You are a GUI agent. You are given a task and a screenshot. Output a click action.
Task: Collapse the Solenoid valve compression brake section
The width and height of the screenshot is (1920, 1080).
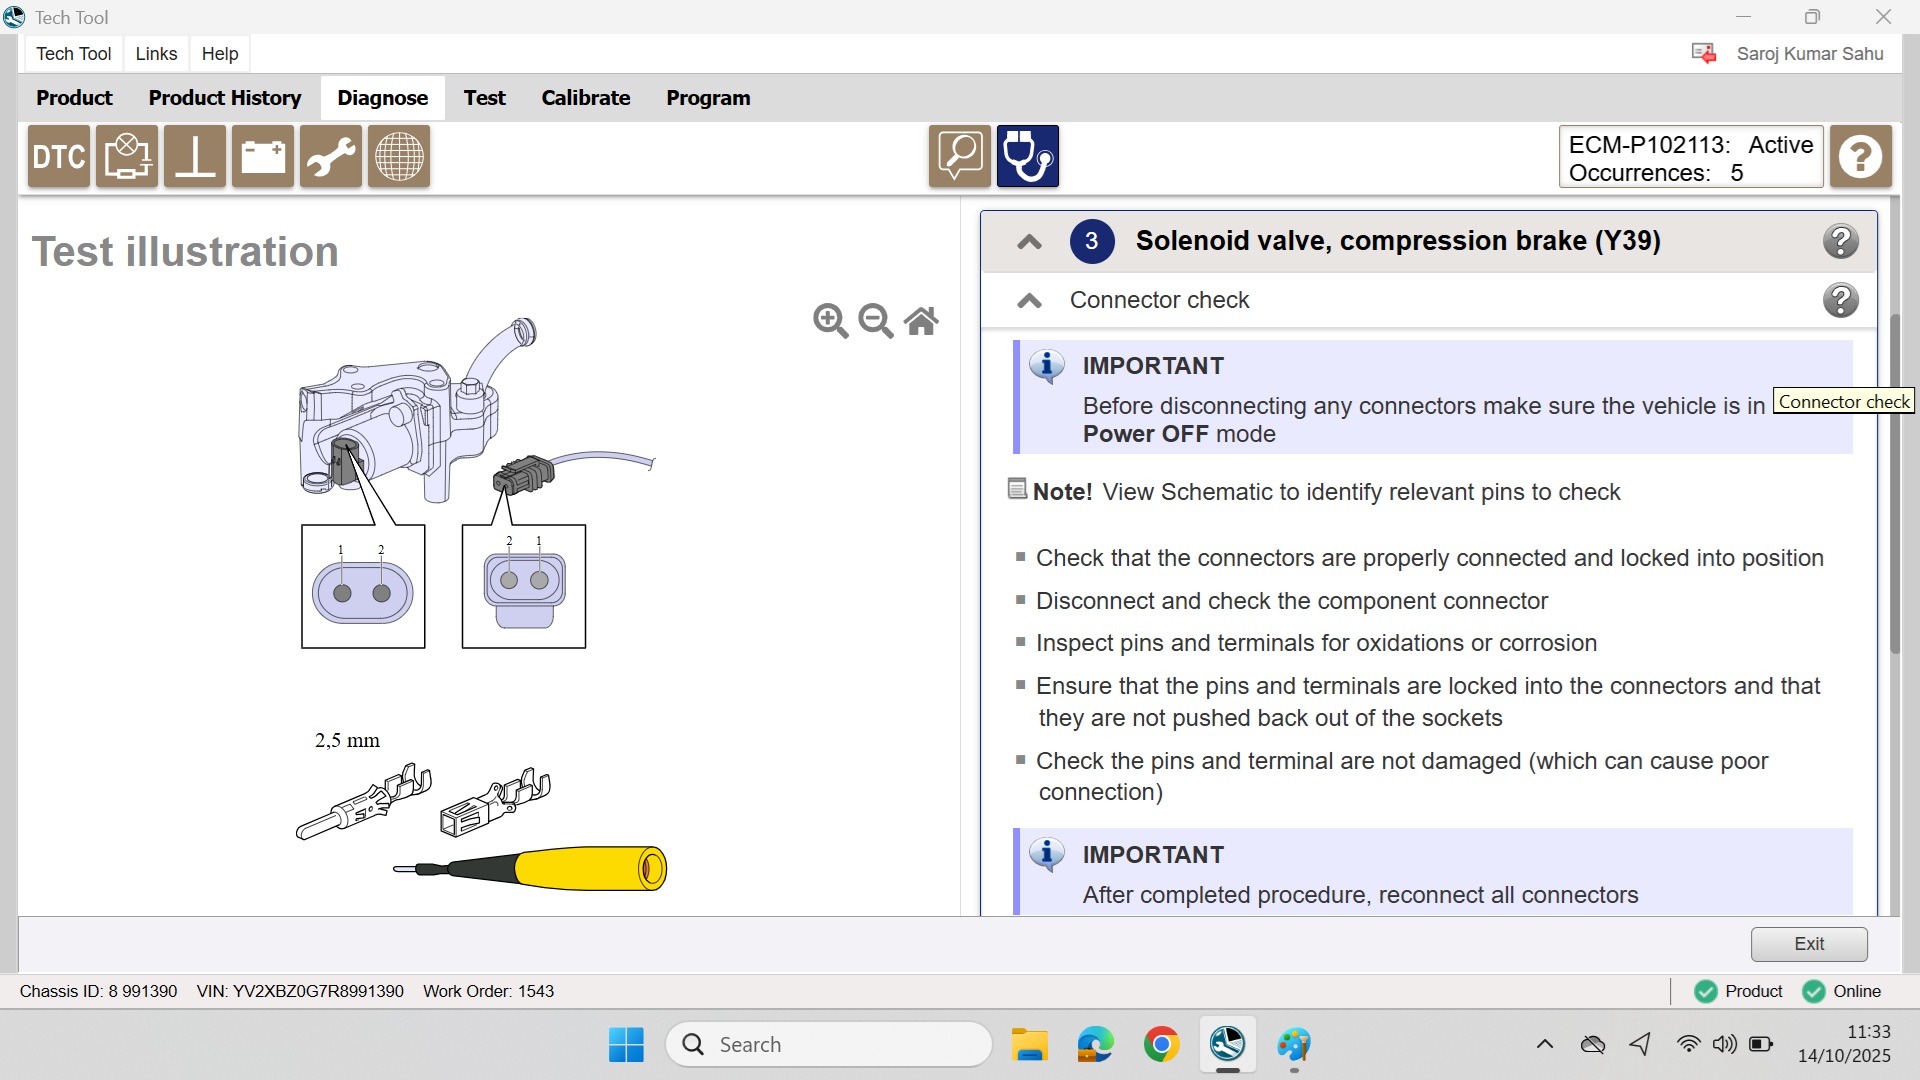pos(1029,242)
